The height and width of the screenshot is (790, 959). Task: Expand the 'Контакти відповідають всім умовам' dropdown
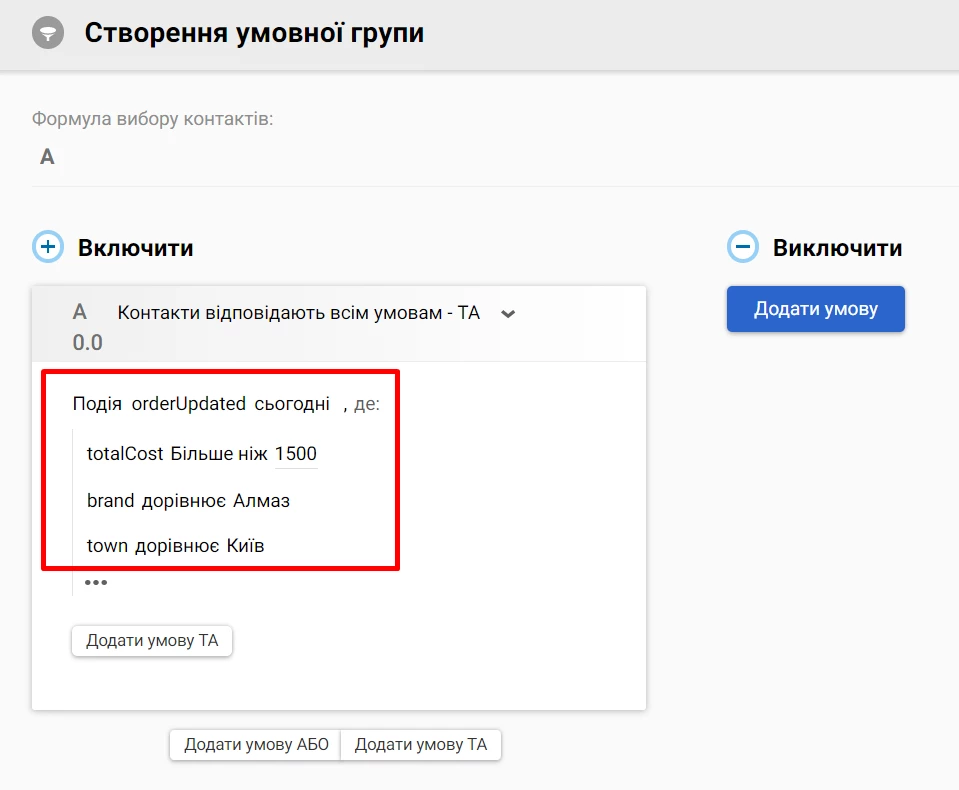pyautogui.click(x=508, y=314)
